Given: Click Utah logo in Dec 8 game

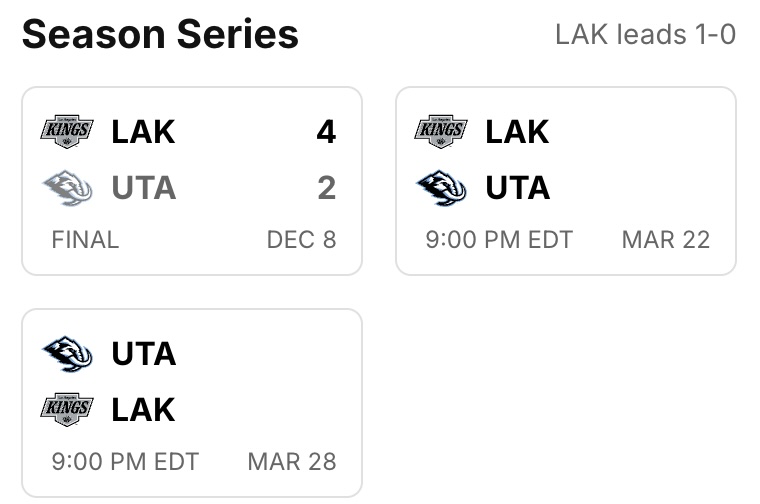Looking at the screenshot, I should [x=67, y=187].
